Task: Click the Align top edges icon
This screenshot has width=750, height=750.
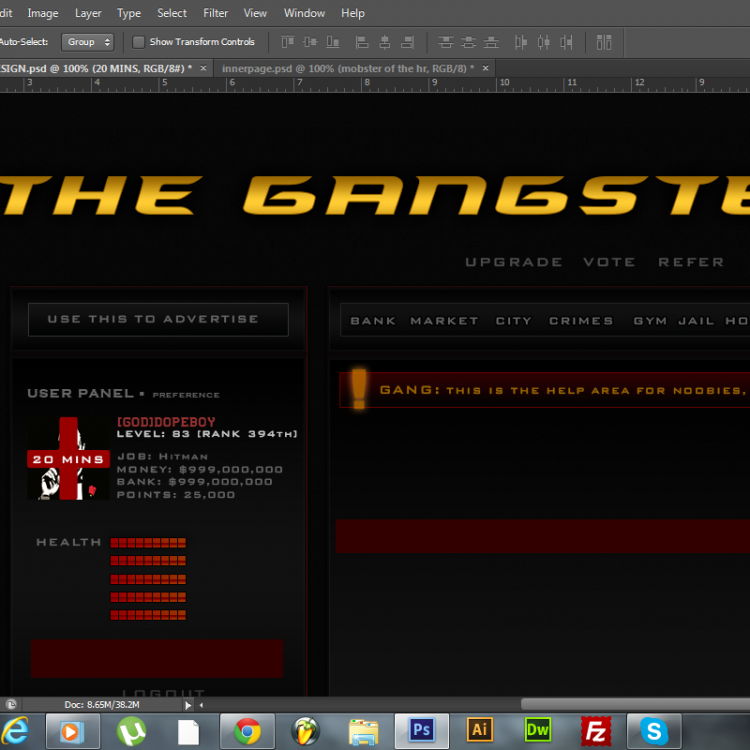Action: pyautogui.click(x=288, y=42)
